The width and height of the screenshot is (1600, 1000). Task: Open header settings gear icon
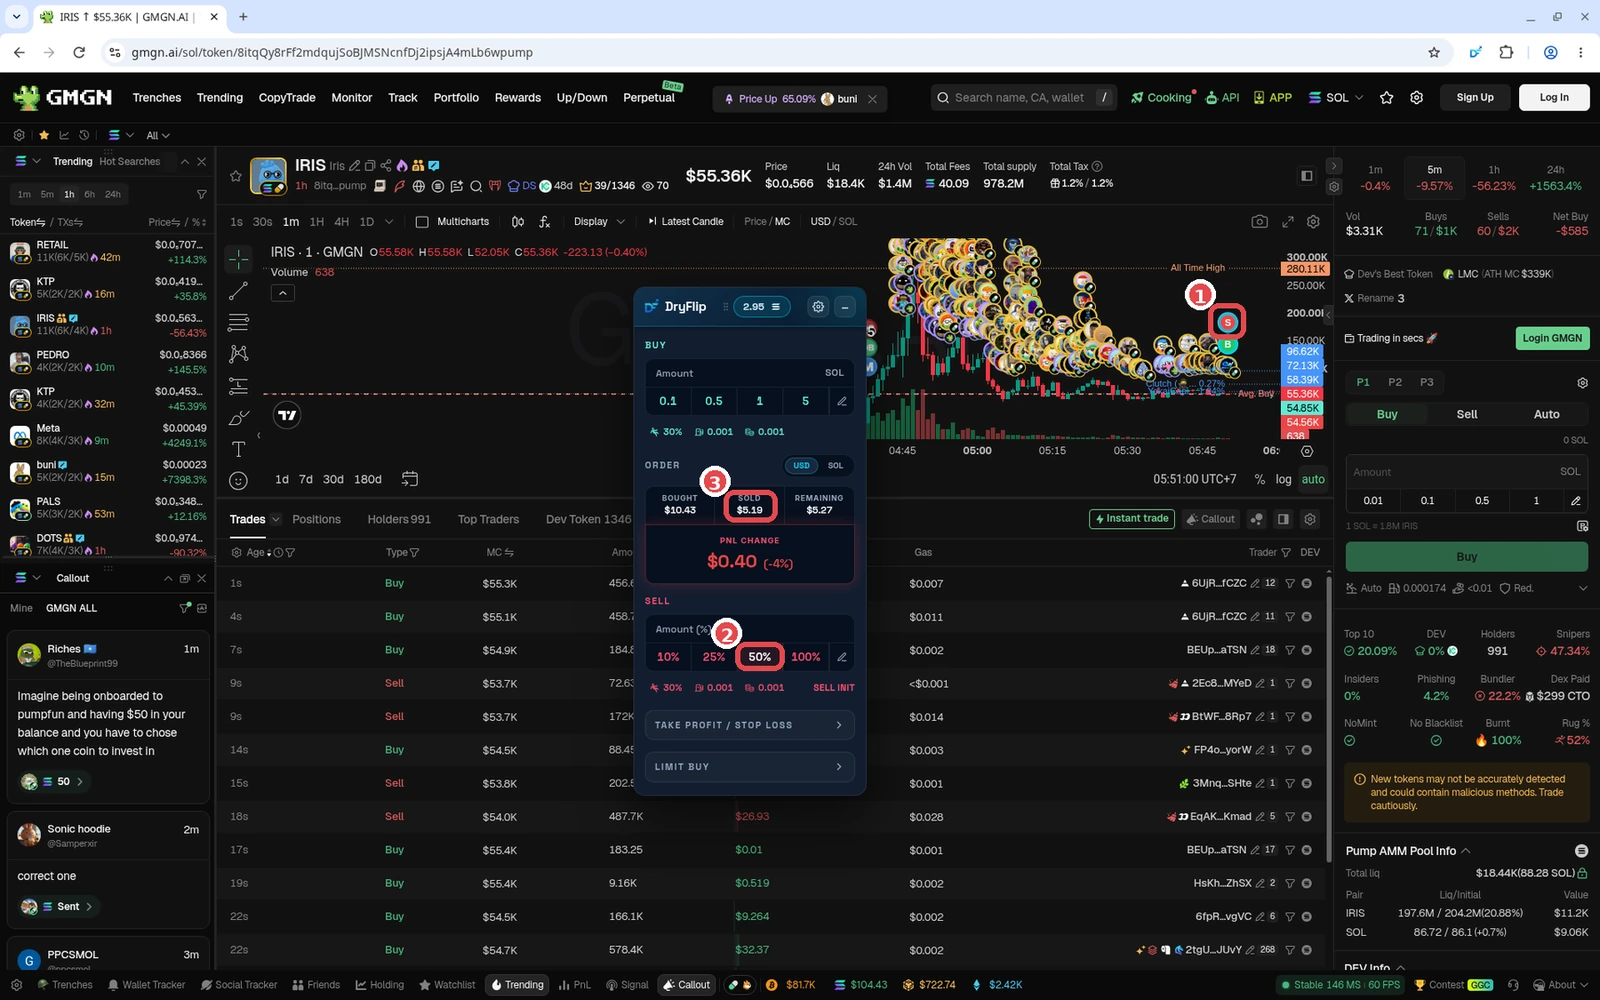(1416, 97)
